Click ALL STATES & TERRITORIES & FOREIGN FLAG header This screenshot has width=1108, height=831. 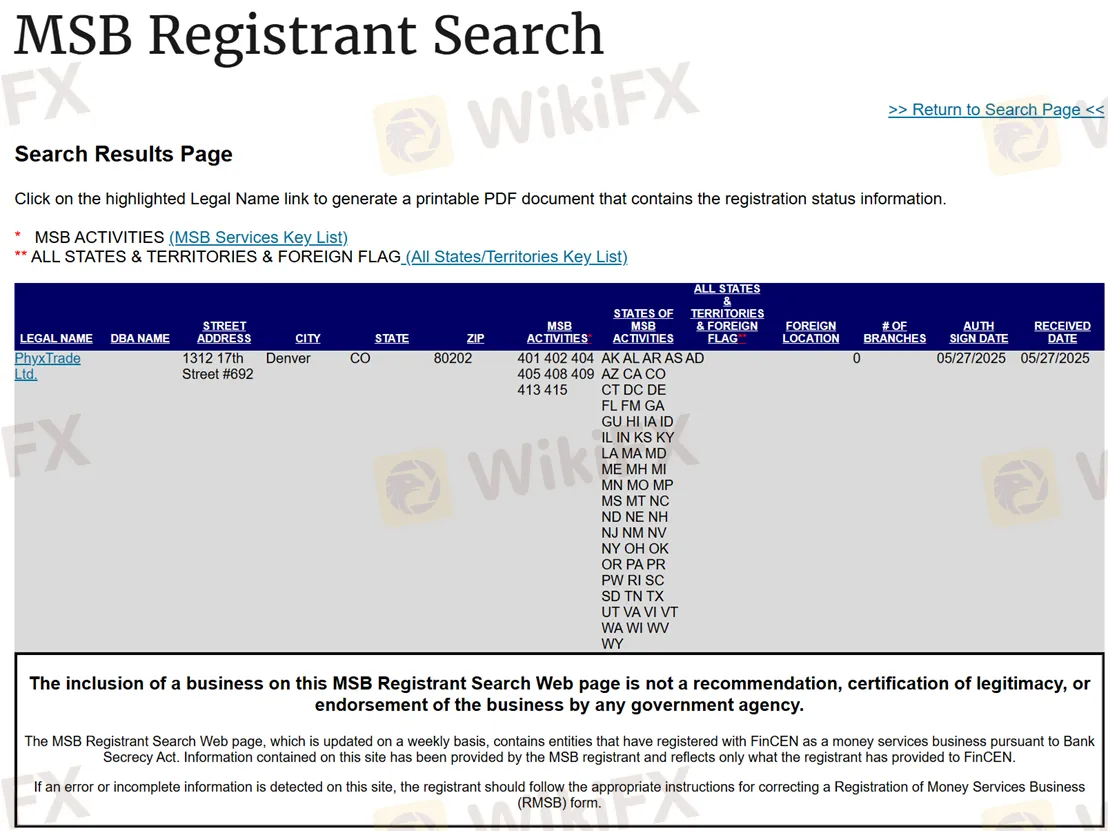(x=727, y=314)
